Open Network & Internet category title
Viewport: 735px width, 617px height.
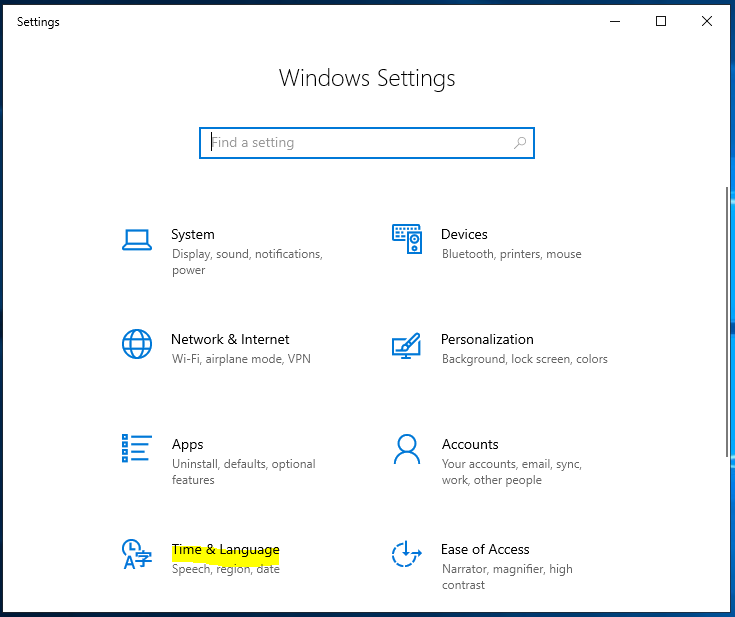coord(230,339)
